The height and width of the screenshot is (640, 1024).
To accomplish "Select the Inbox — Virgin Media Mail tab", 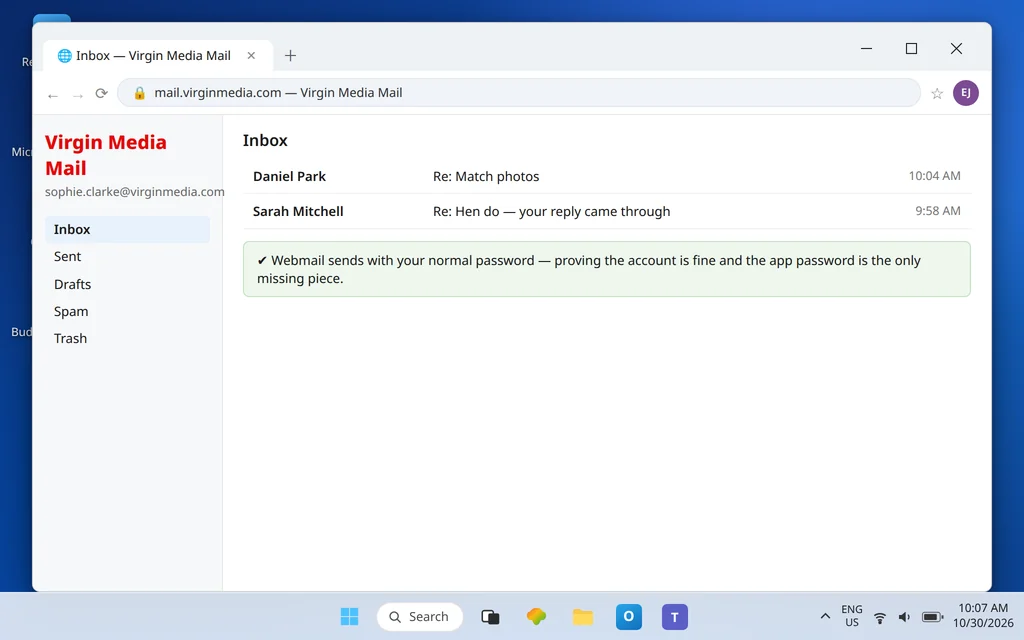I will [x=157, y=56].
